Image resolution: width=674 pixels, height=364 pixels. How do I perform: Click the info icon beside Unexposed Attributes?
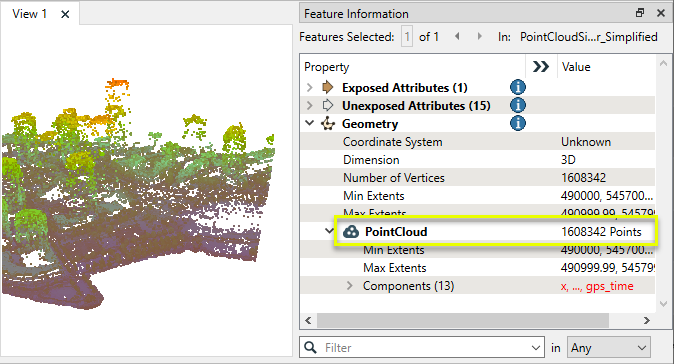click(518, 105)
